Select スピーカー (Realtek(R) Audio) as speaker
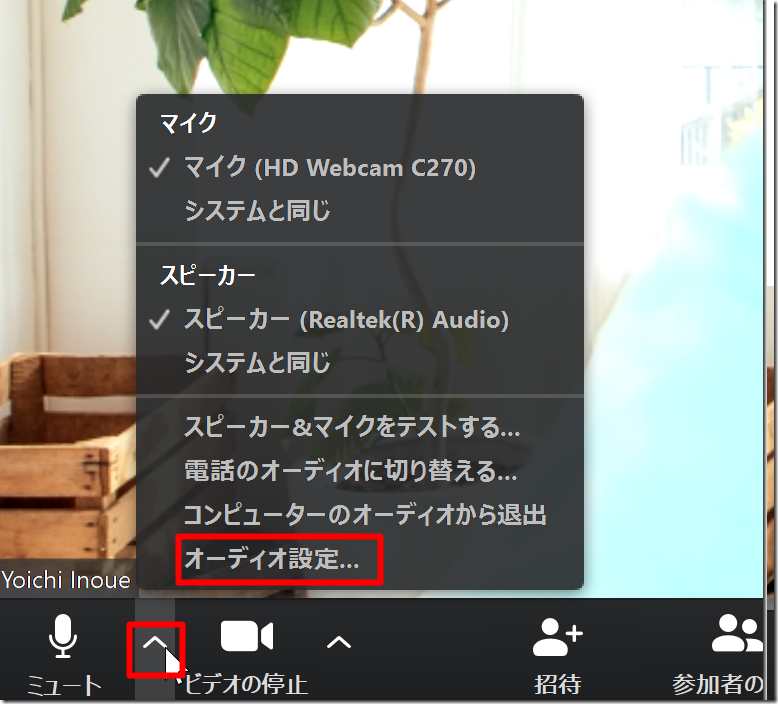The image size is (778, 704). click(x=346, y=320)
